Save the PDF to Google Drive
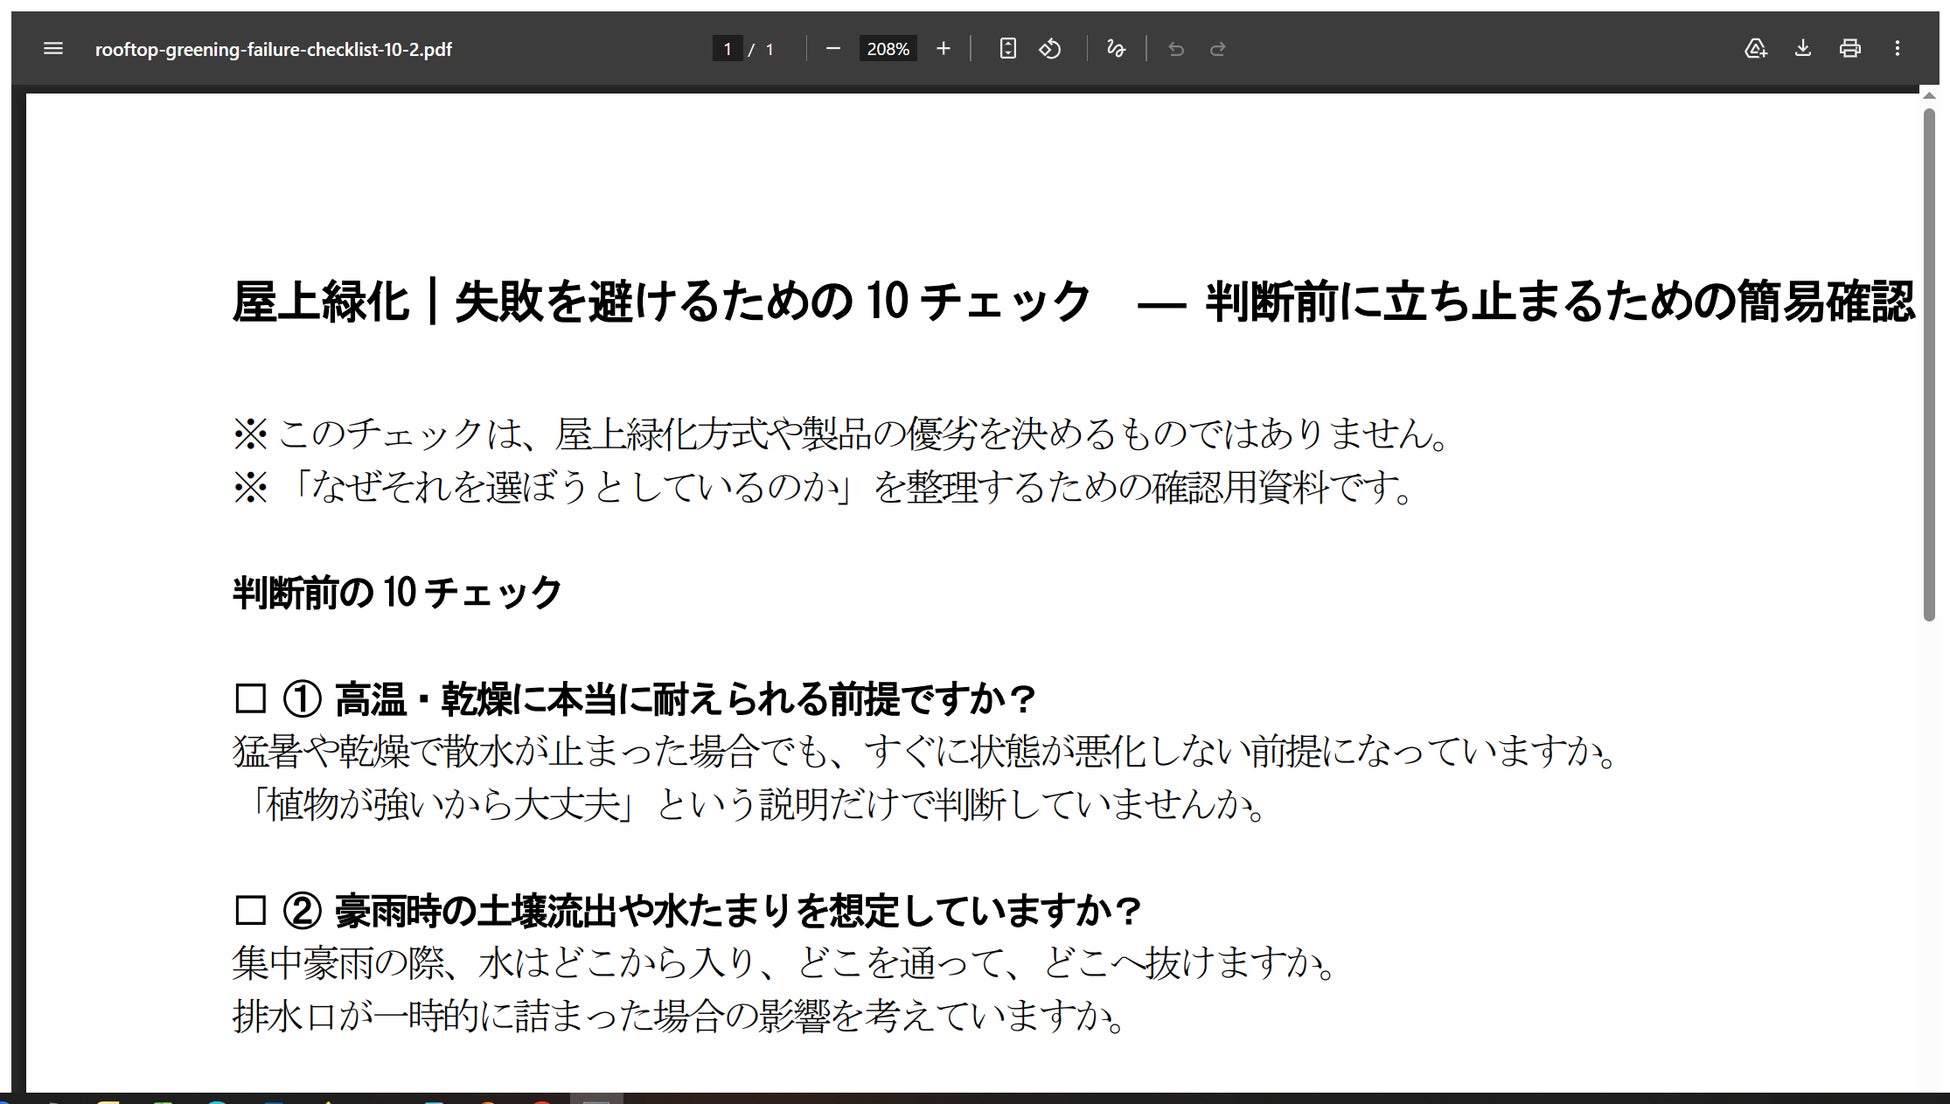The width and height of the screenshot is (1950, 1104). click(1756, 49)
